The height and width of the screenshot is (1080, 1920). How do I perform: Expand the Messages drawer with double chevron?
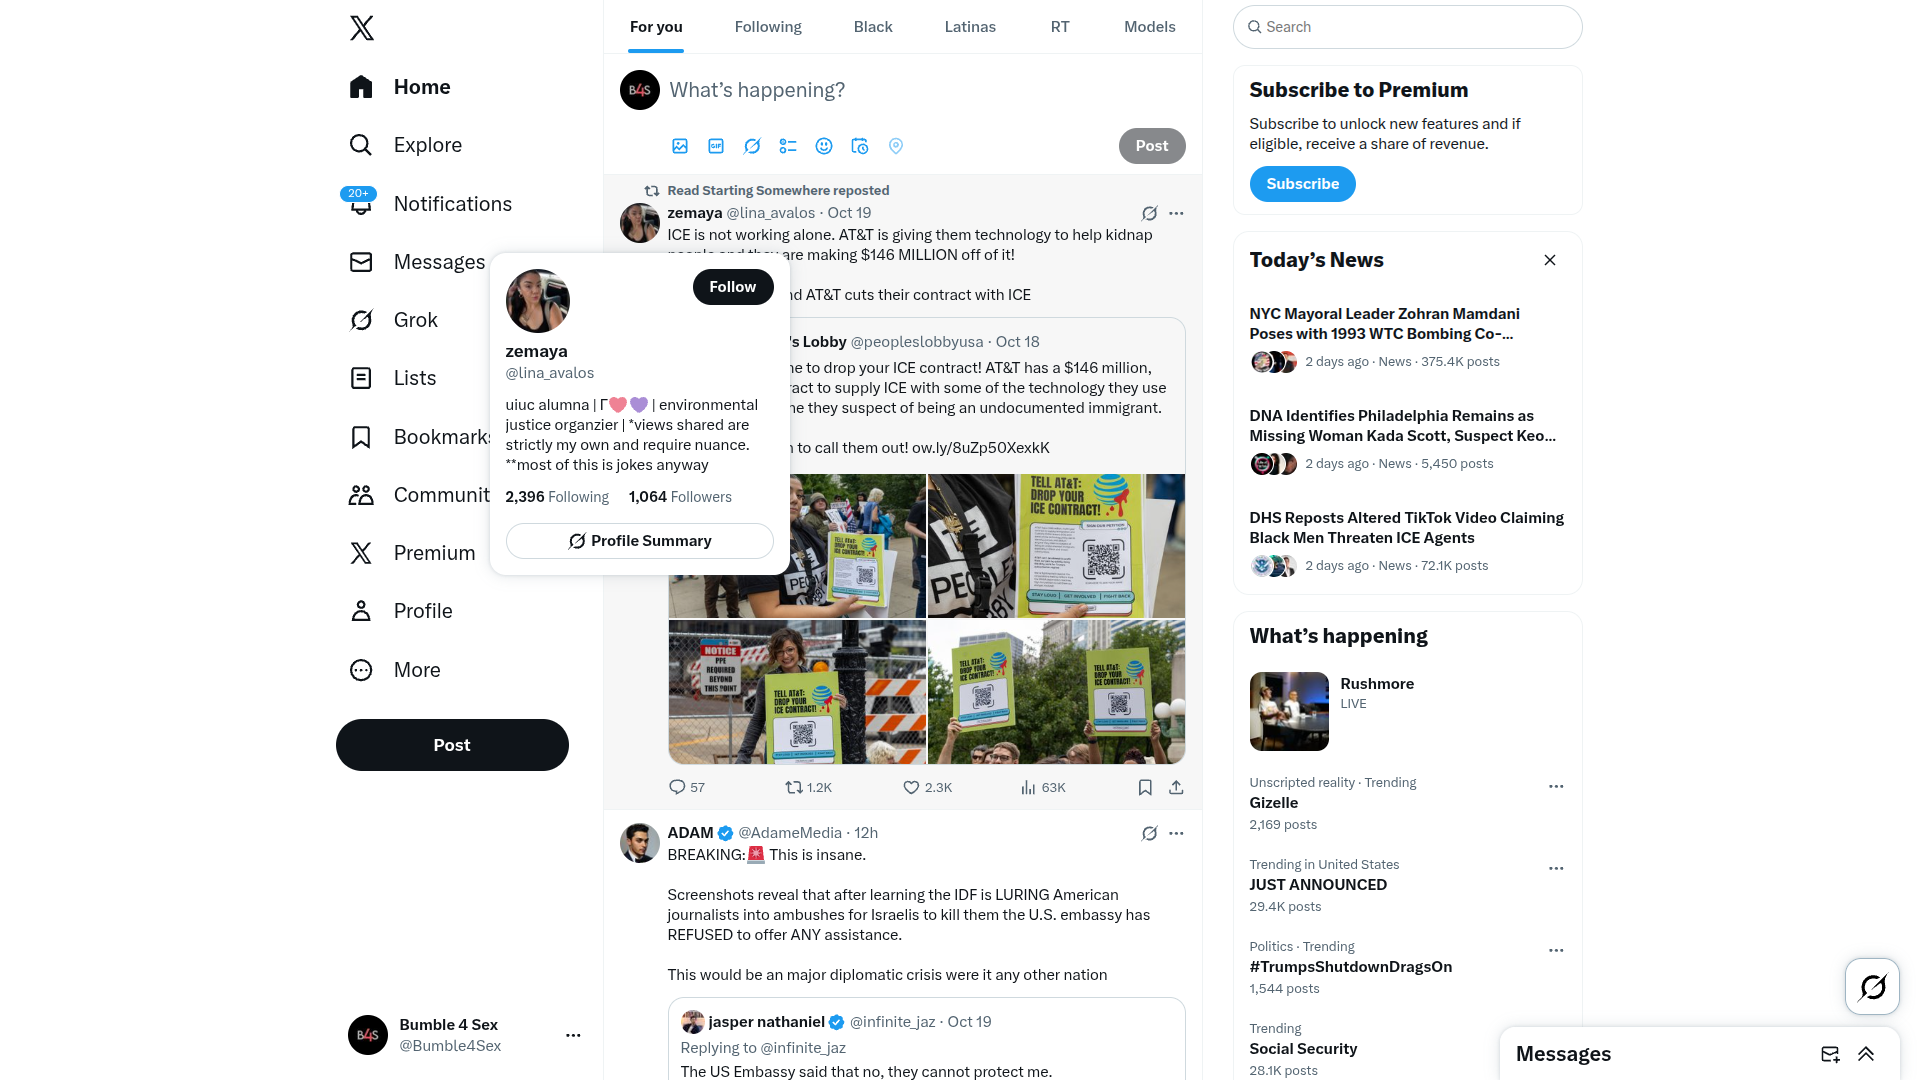(x=1866, y=1054)
